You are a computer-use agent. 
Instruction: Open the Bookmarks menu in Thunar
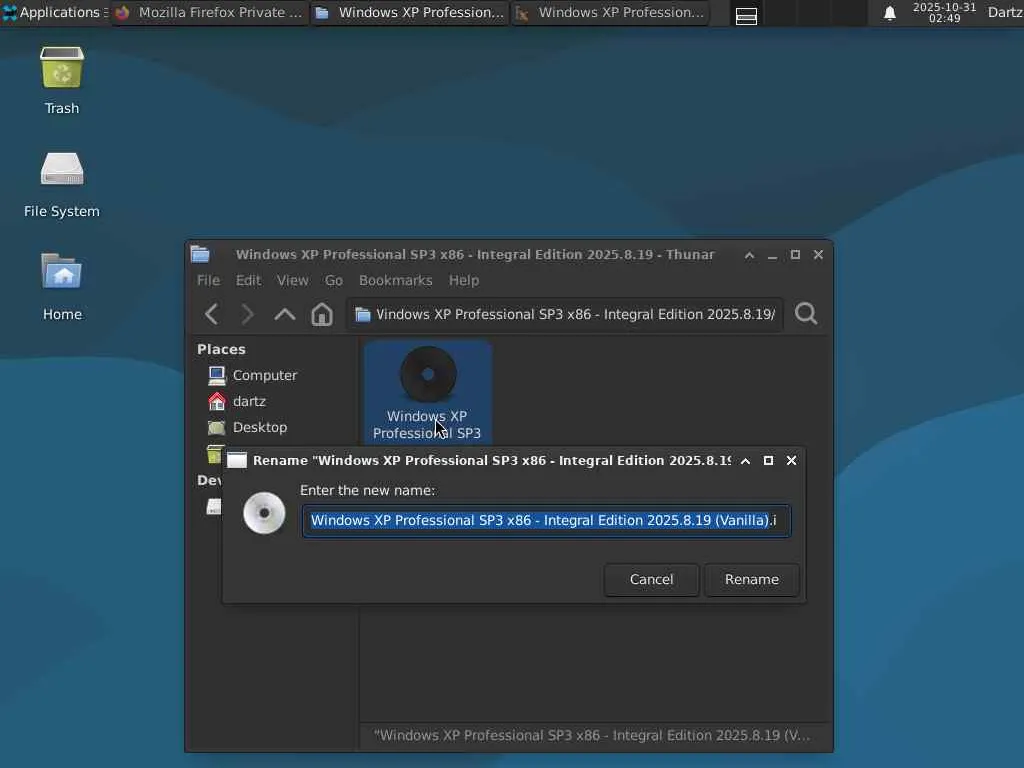tap(395, 280)
